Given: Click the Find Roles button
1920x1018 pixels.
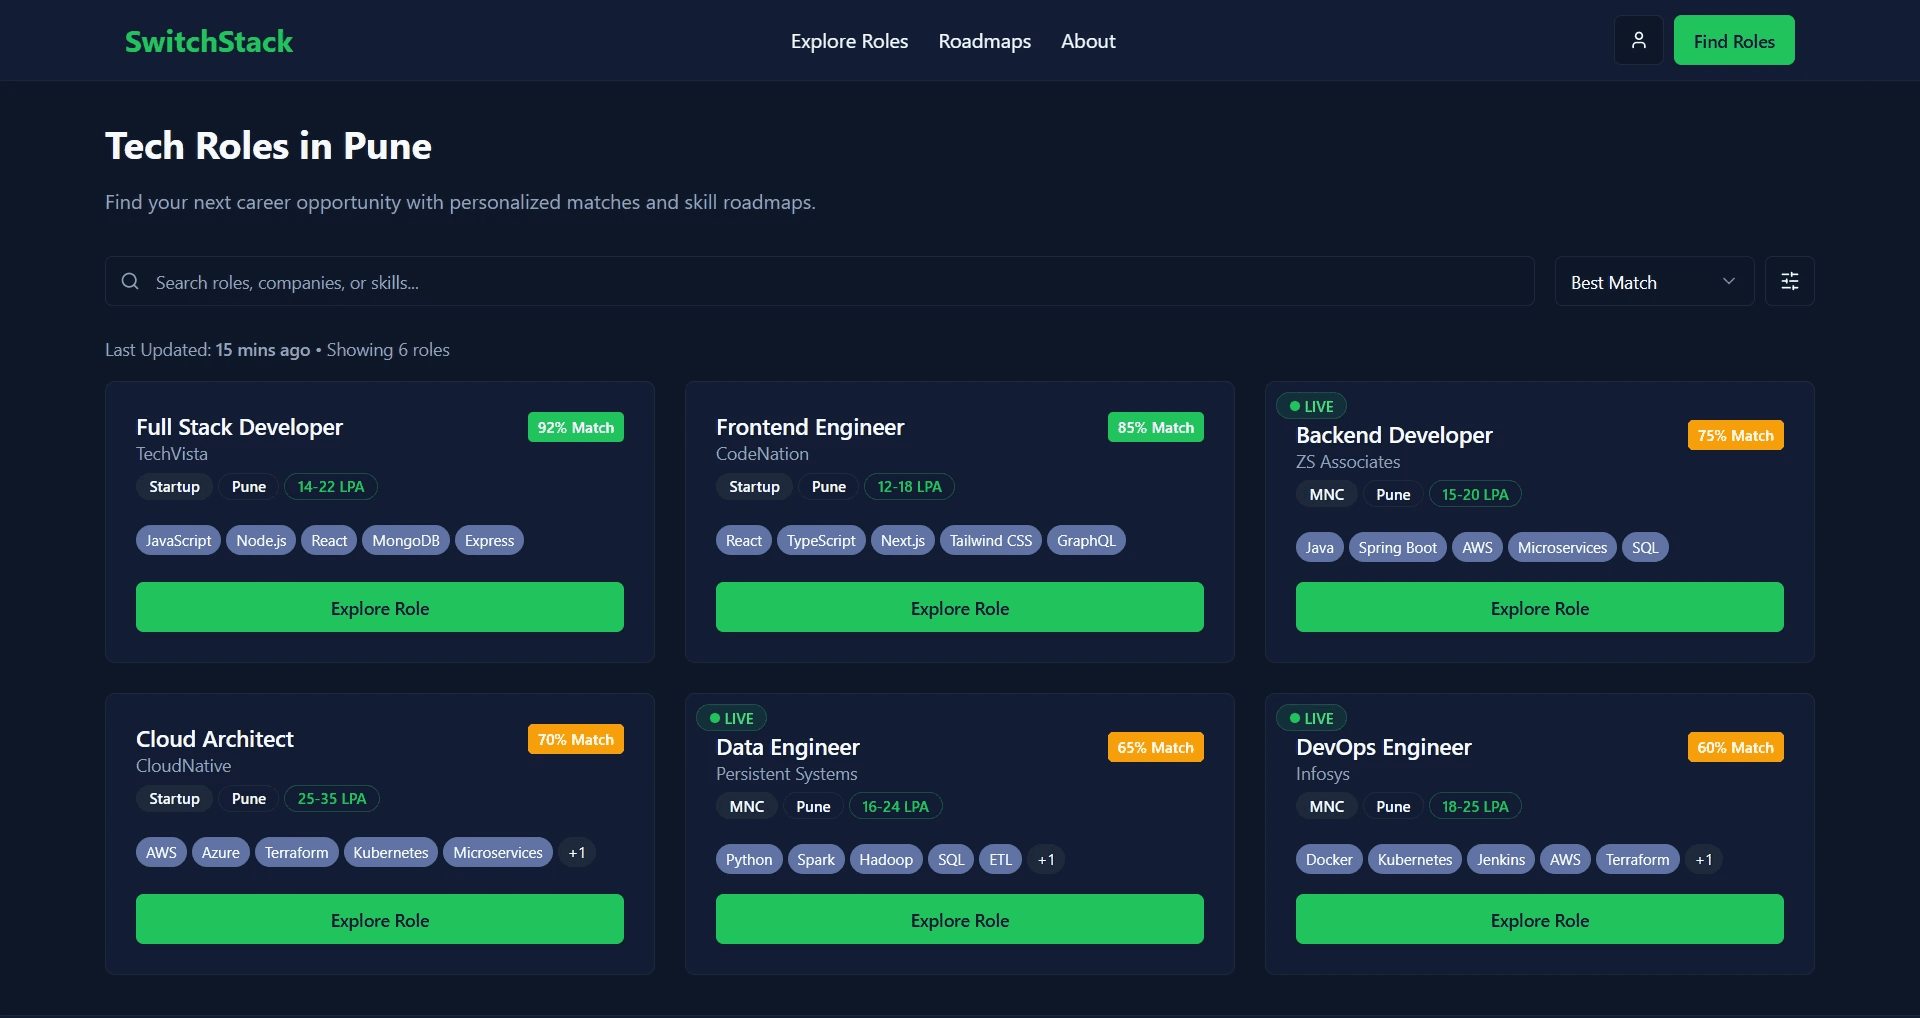Looking at the screenshot, I should 1733,40.
